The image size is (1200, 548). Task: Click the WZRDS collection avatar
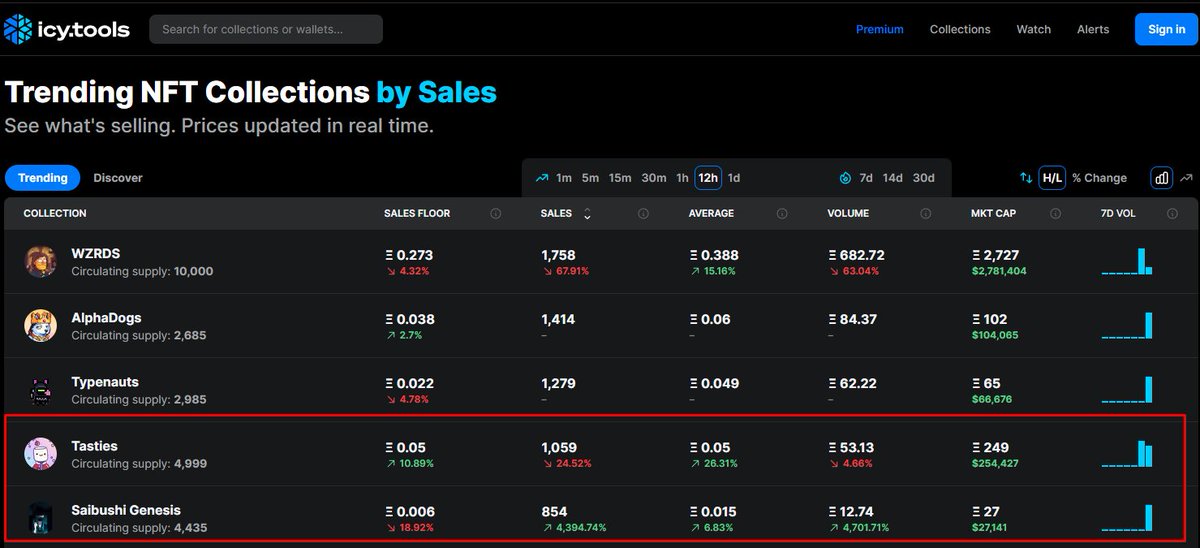(x=41, y=261)
